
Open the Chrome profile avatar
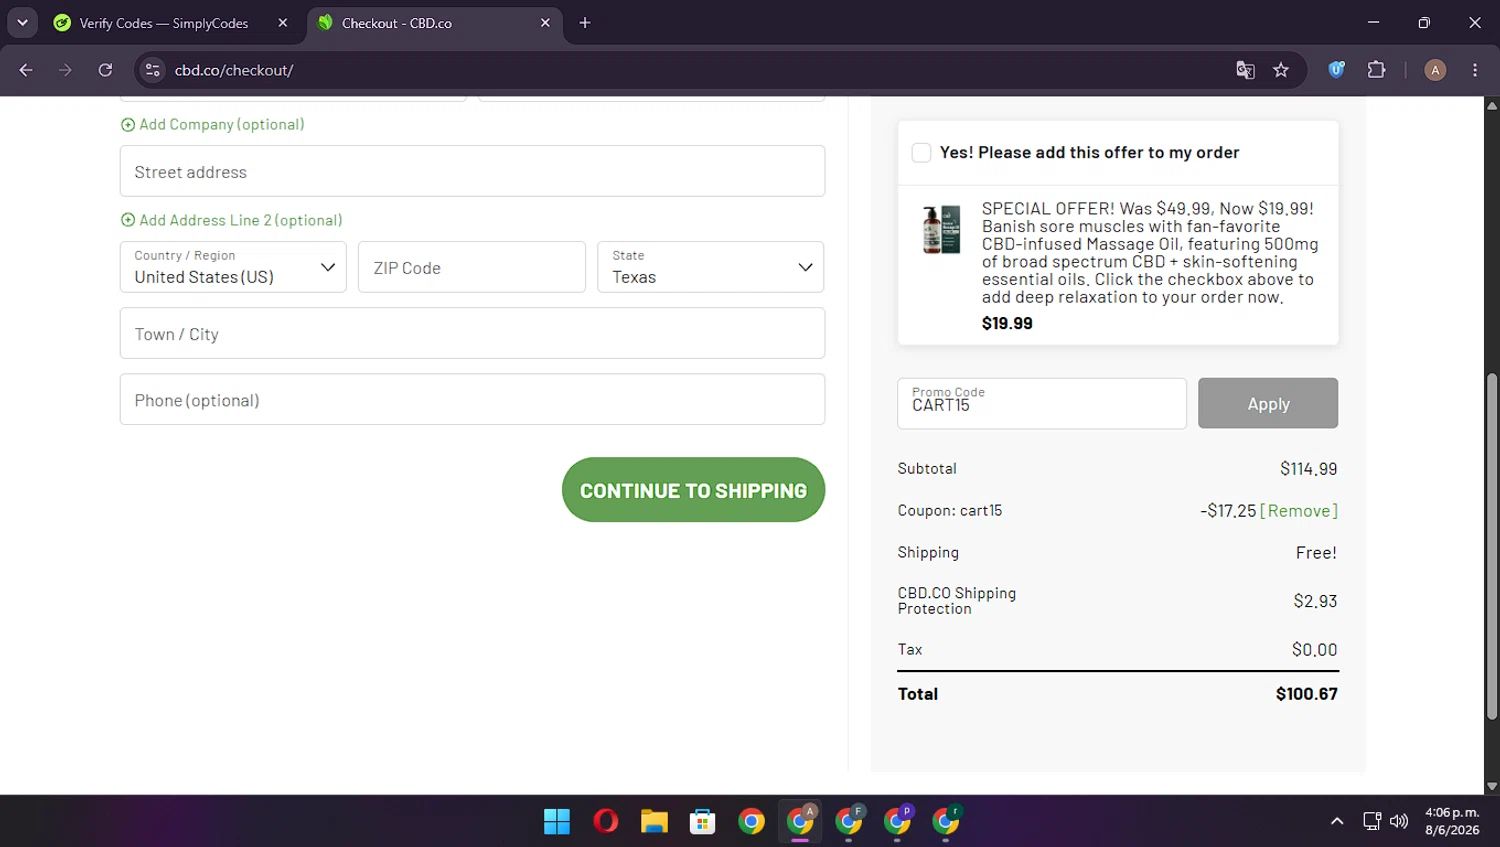(1435, 70)
